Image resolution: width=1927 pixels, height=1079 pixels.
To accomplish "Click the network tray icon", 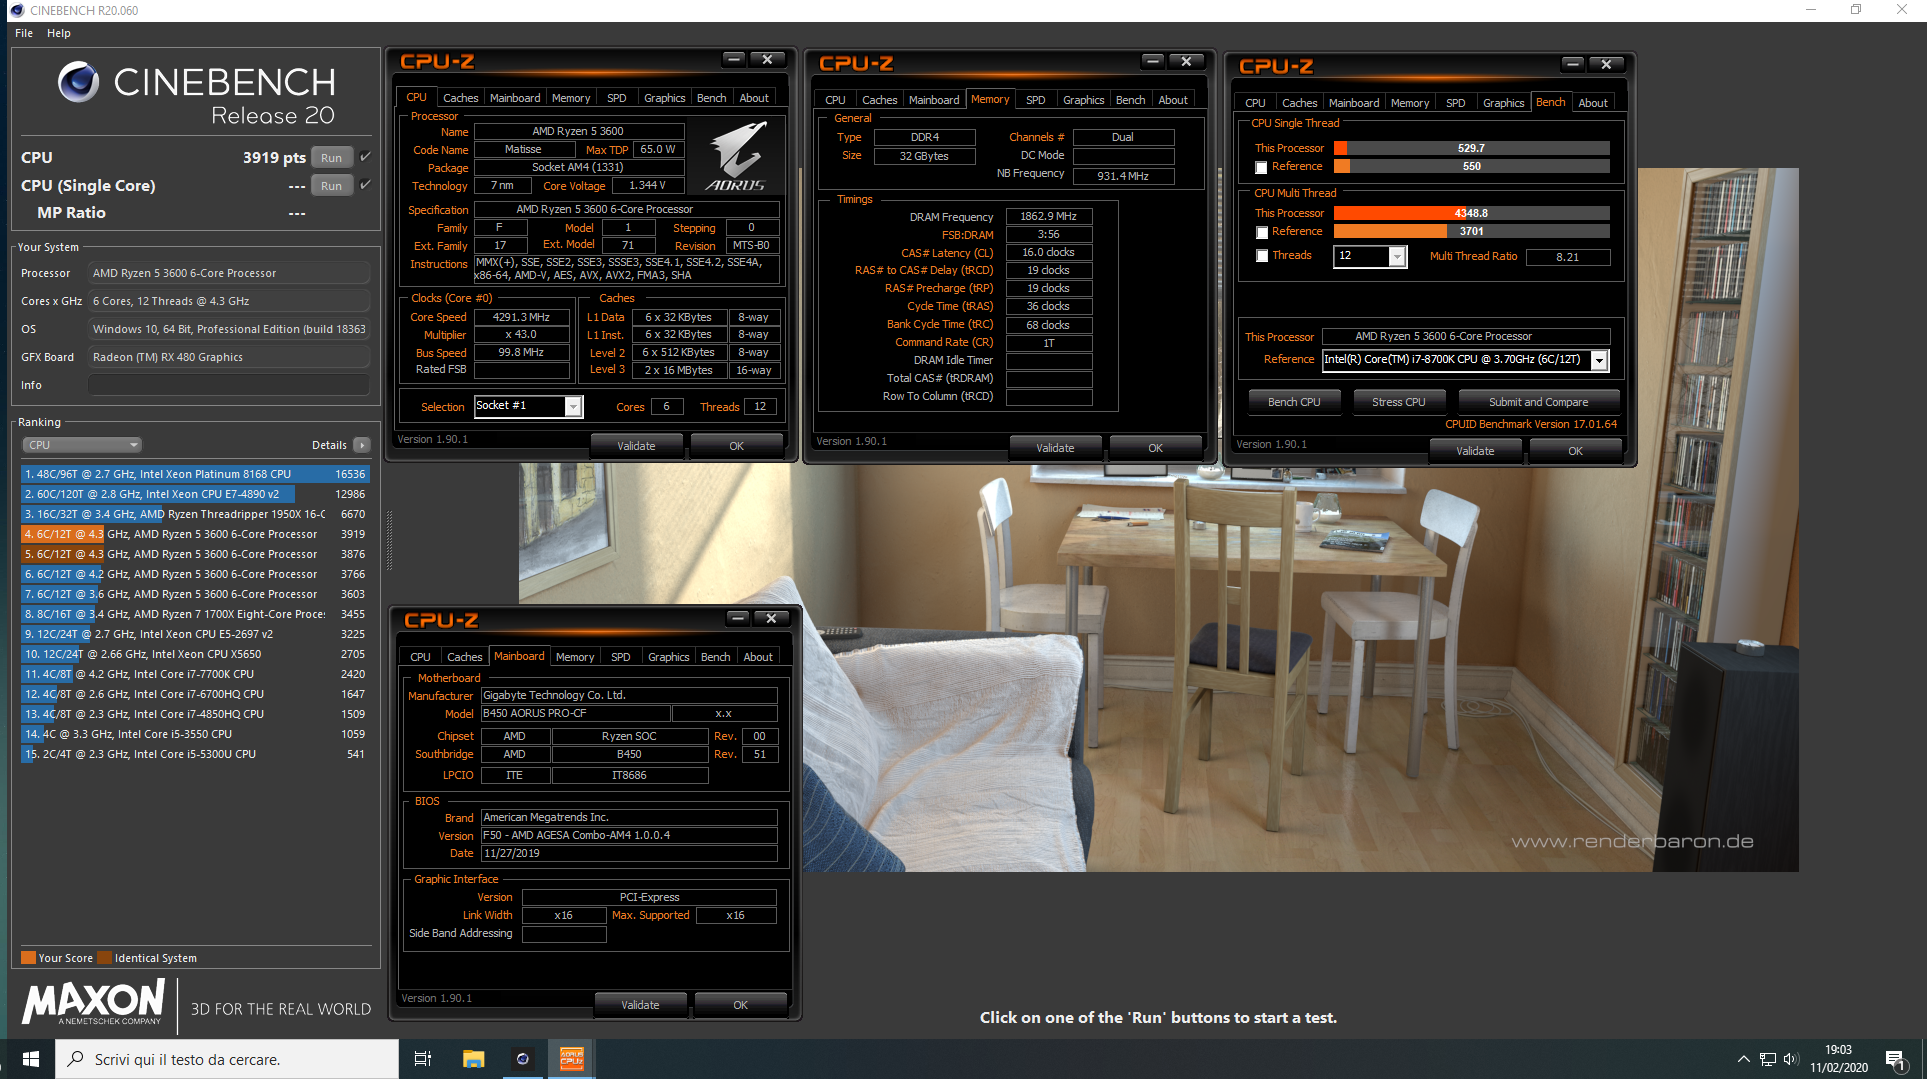I will tap(1768, 1059).
